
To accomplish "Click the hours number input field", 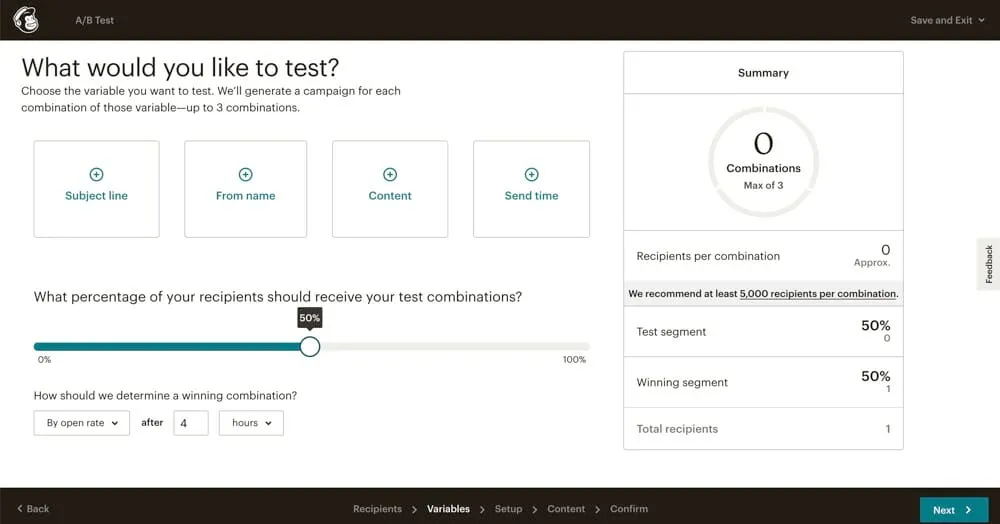I will pos(190,423).
